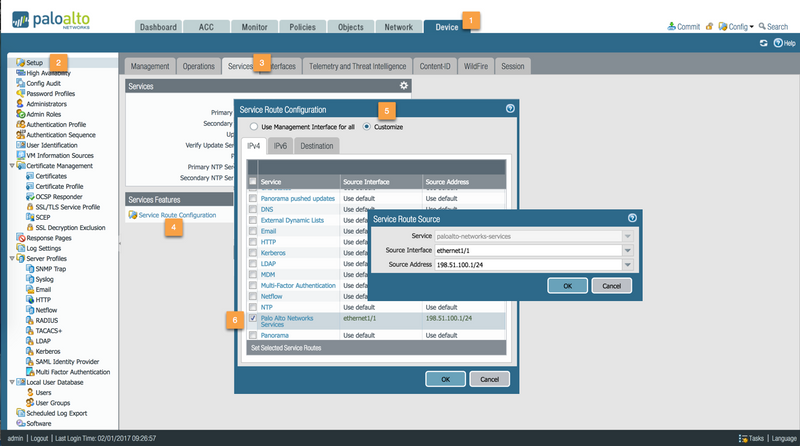Image resolution: width=800 pixels, height=446 pixels.
Task: Open the Multi-Factor Authentication service link
Action: click(298, 285)
